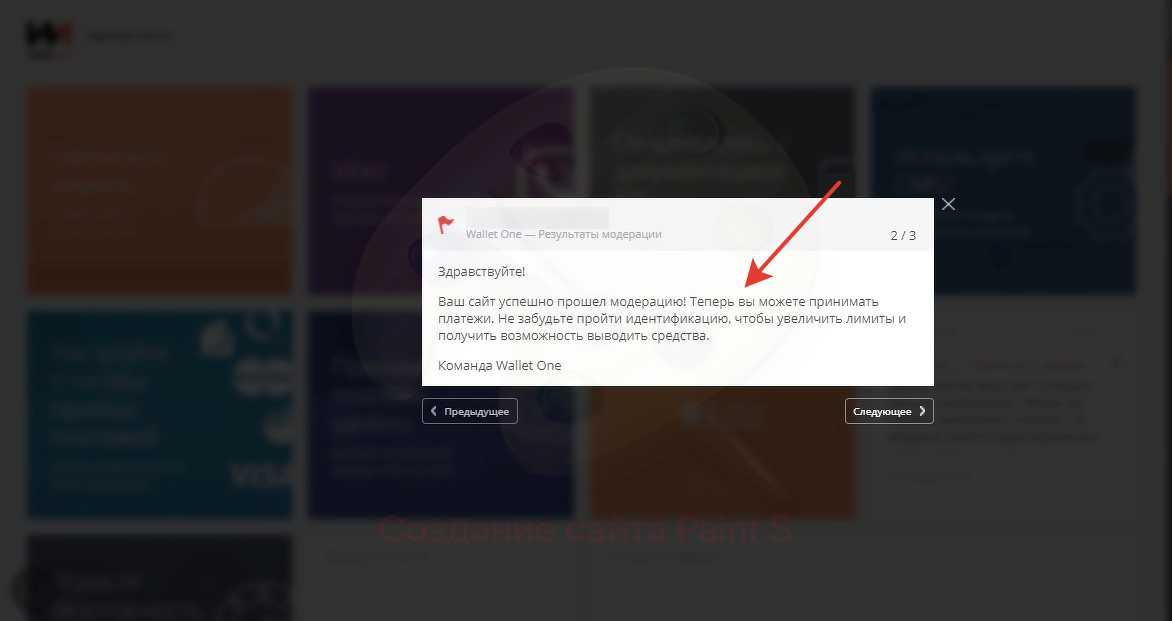Click the '2 / 3' message counter
Viewport: 1172px width, 621px height.
[903, 235]
